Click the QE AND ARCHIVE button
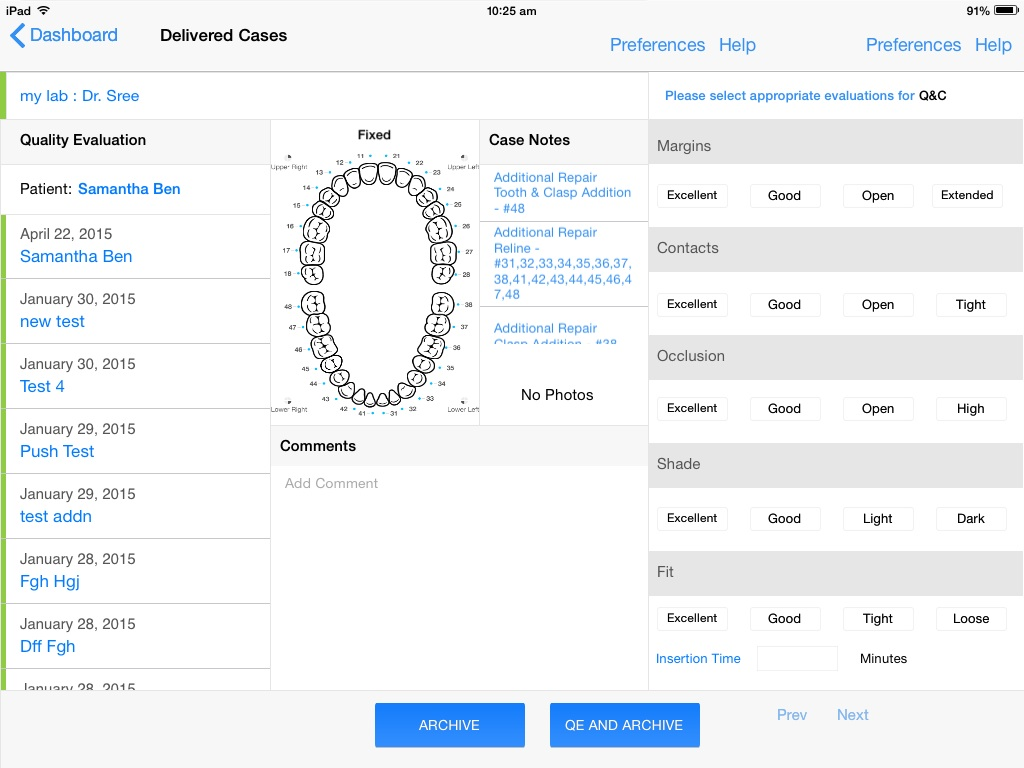This screenshot has width=1024, height=768. click(624, 725)
